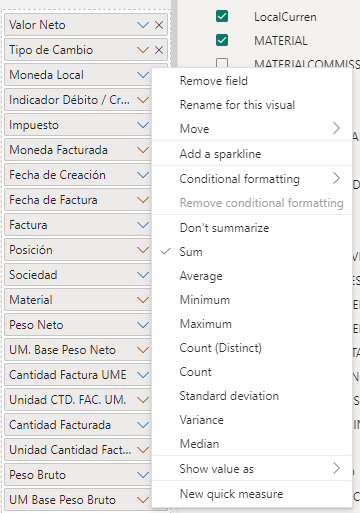The height and width of the screenshot is (513, 360).
Task: Open the Factura field dropdown chevron
Action: click(x=143, y=225)
